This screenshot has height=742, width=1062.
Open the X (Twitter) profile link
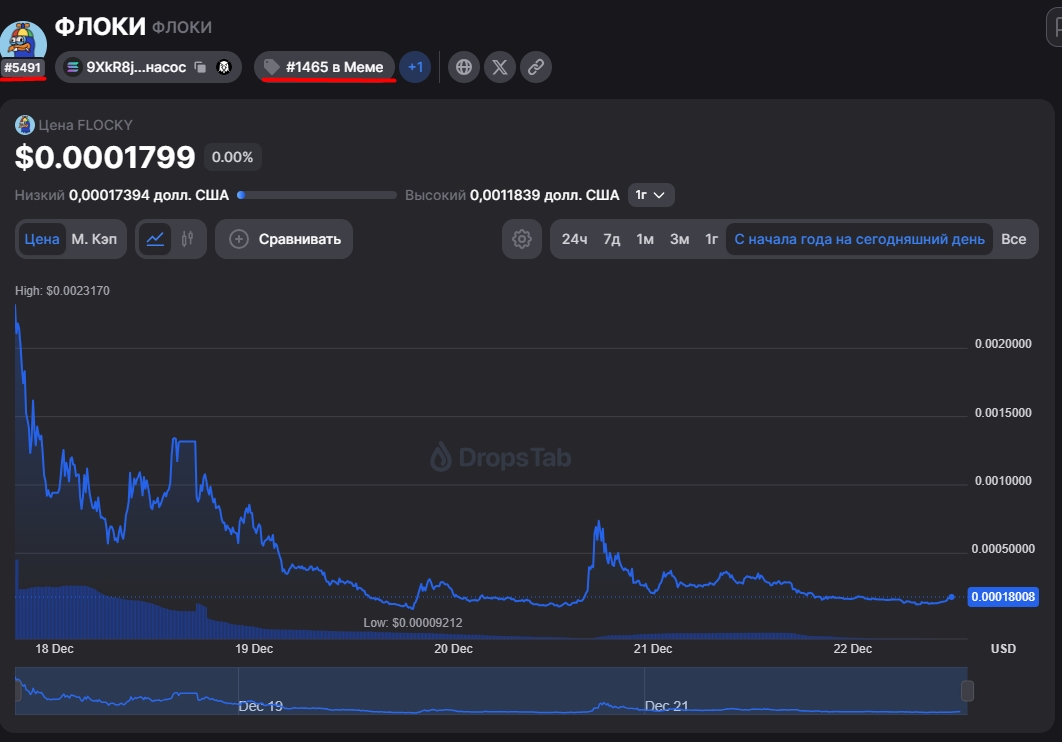(500, 67)
